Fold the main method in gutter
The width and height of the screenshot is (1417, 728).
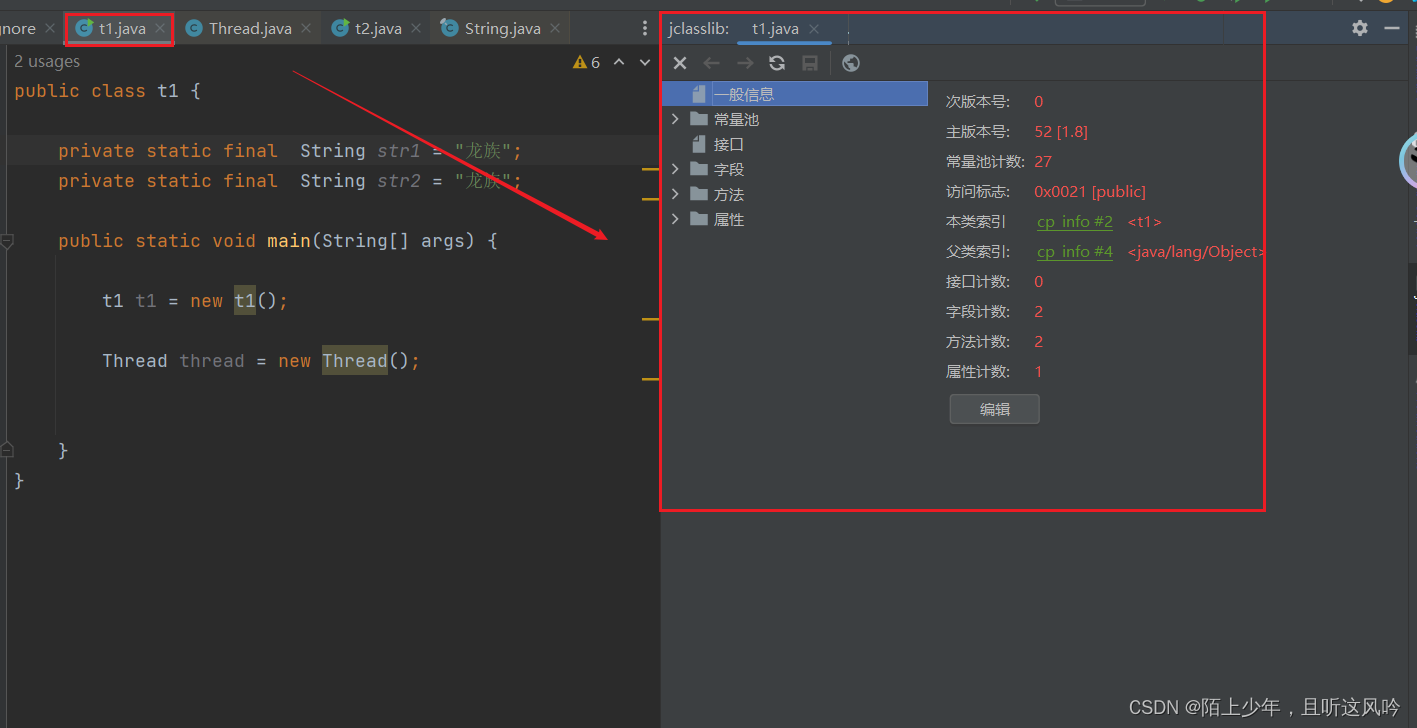point(7,241)
